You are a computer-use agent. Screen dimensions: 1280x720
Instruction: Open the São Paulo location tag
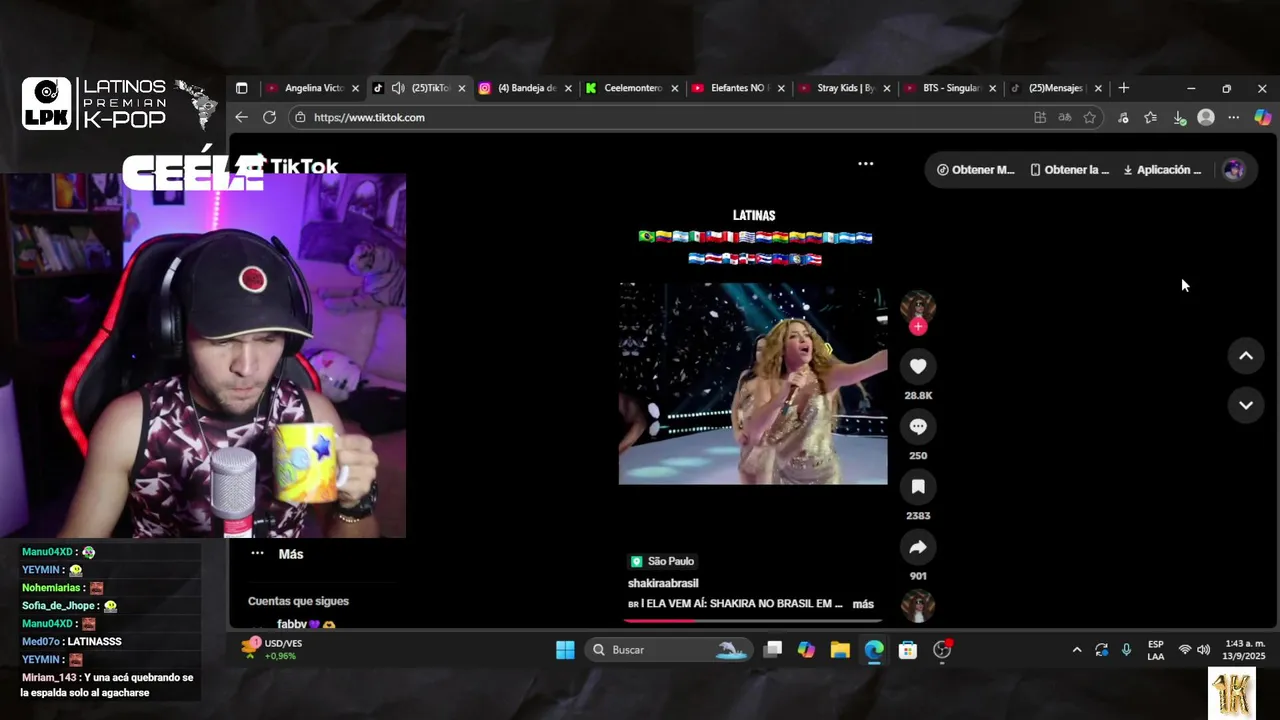pyautogui.click(x=662, y=562)
